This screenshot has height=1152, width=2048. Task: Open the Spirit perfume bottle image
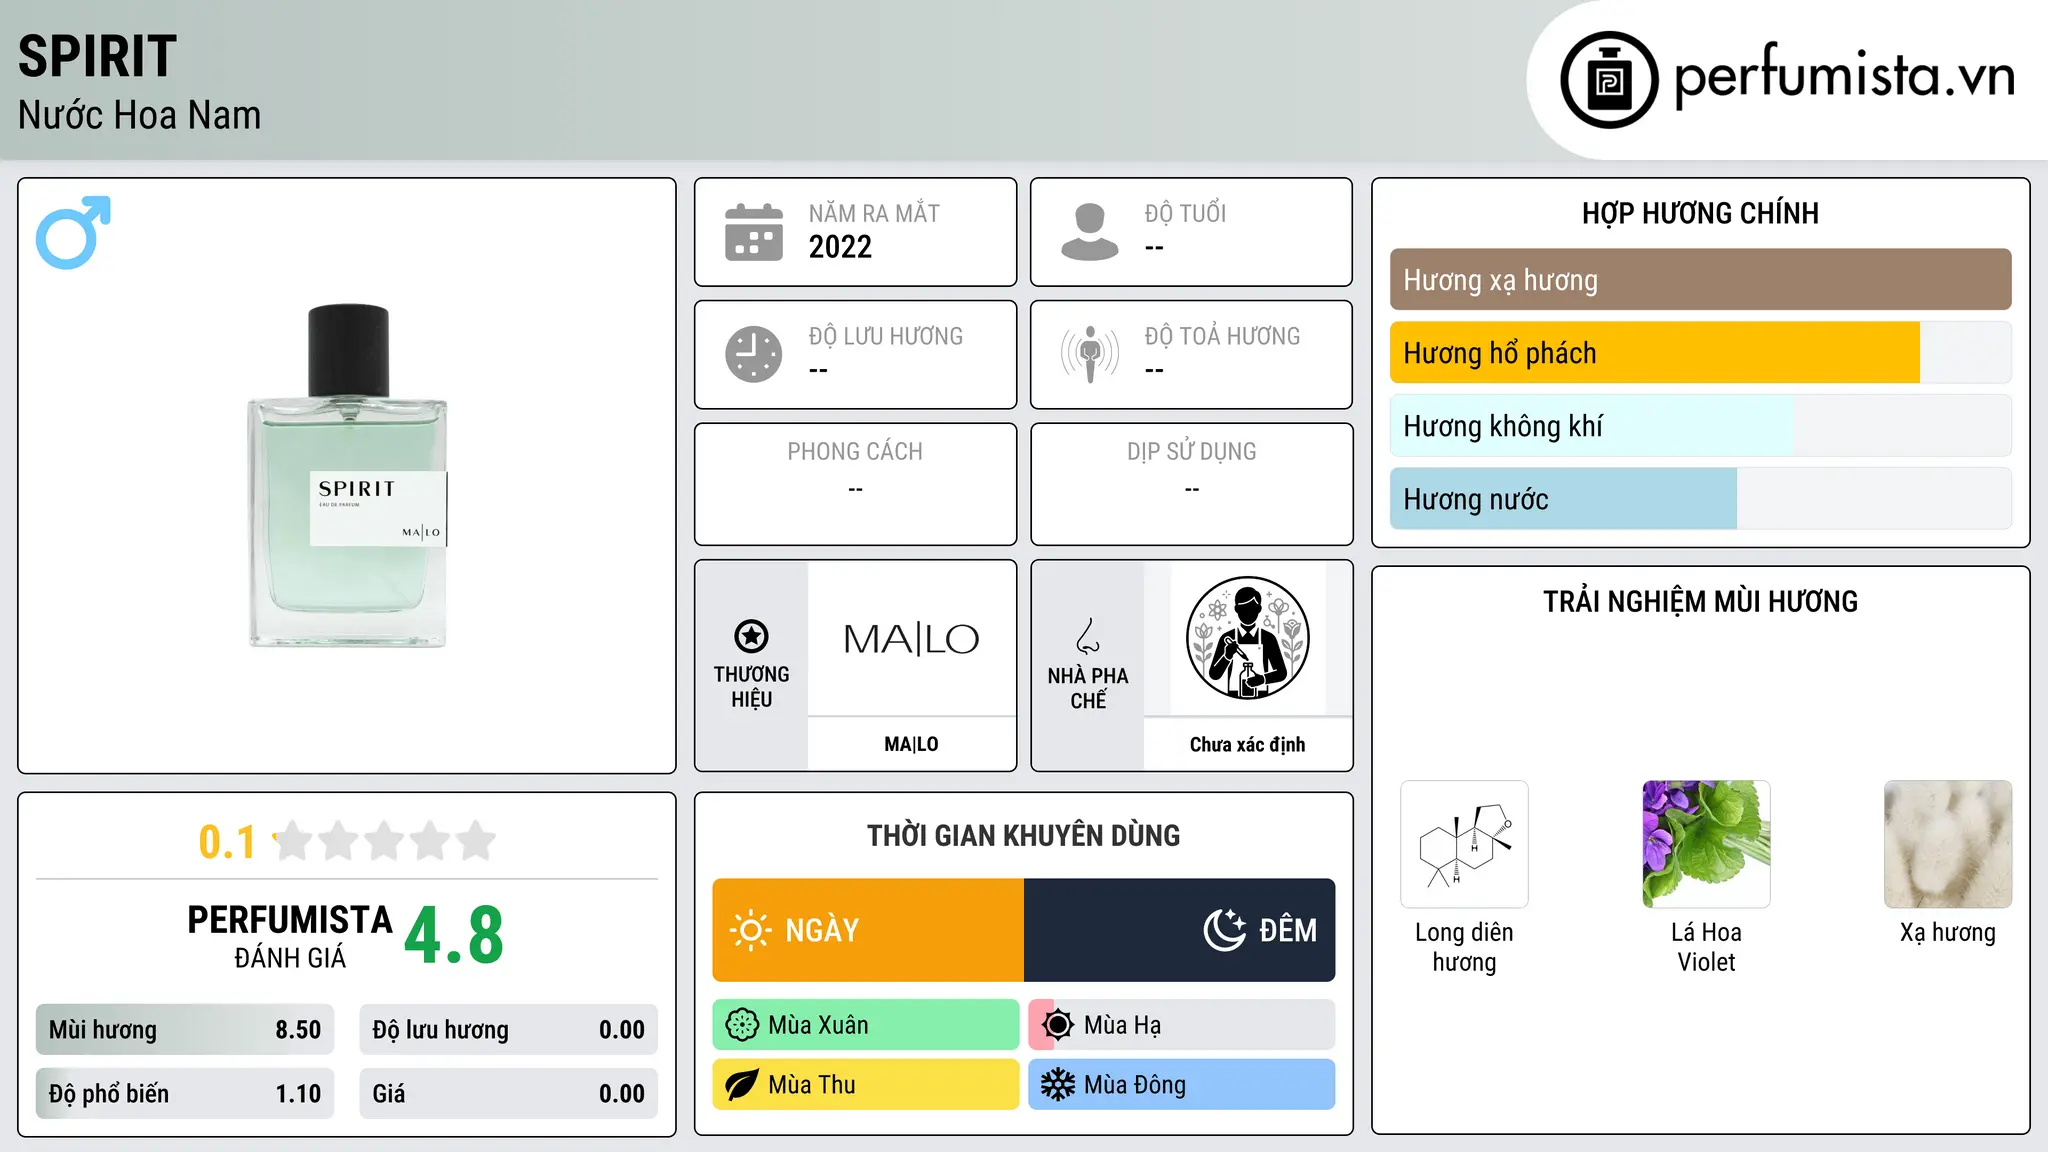347,476
